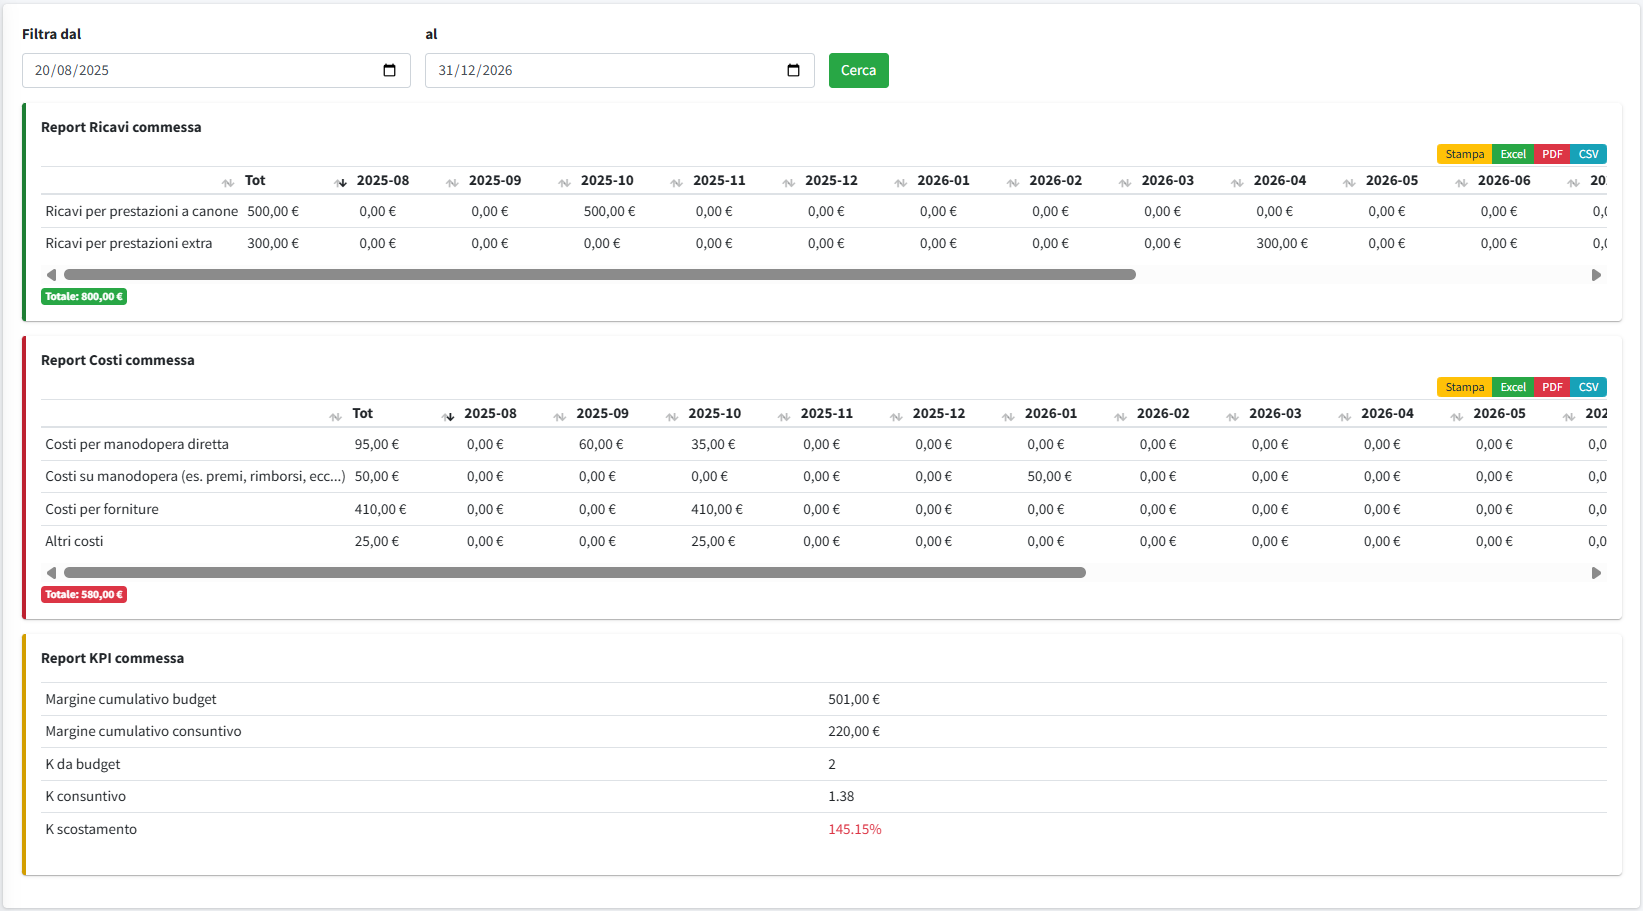Viewport: 1643px width, 911px height.
Task: Sort Costi table by 2026-01 column
Action: (x=1050, y=414)
